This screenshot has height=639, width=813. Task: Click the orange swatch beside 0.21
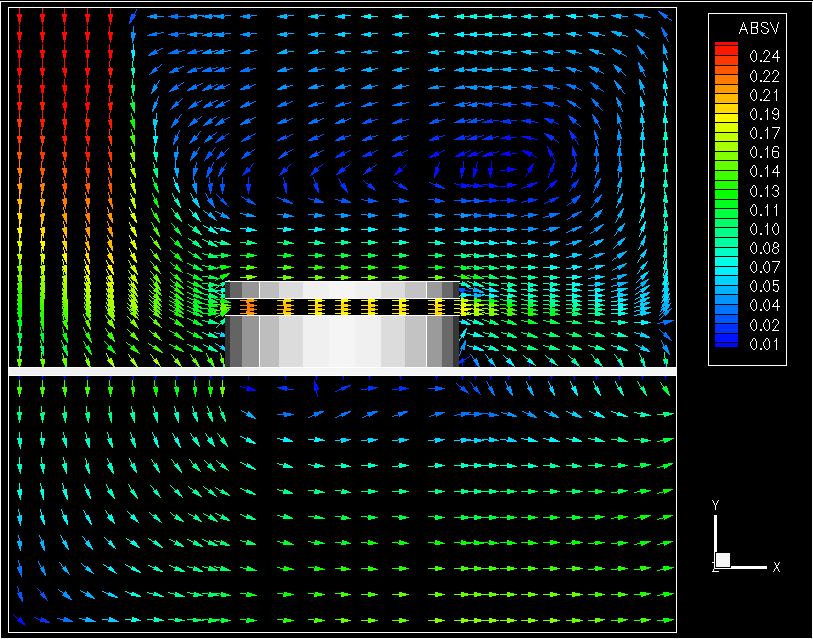pyautogui.click(x=727, y=95)
